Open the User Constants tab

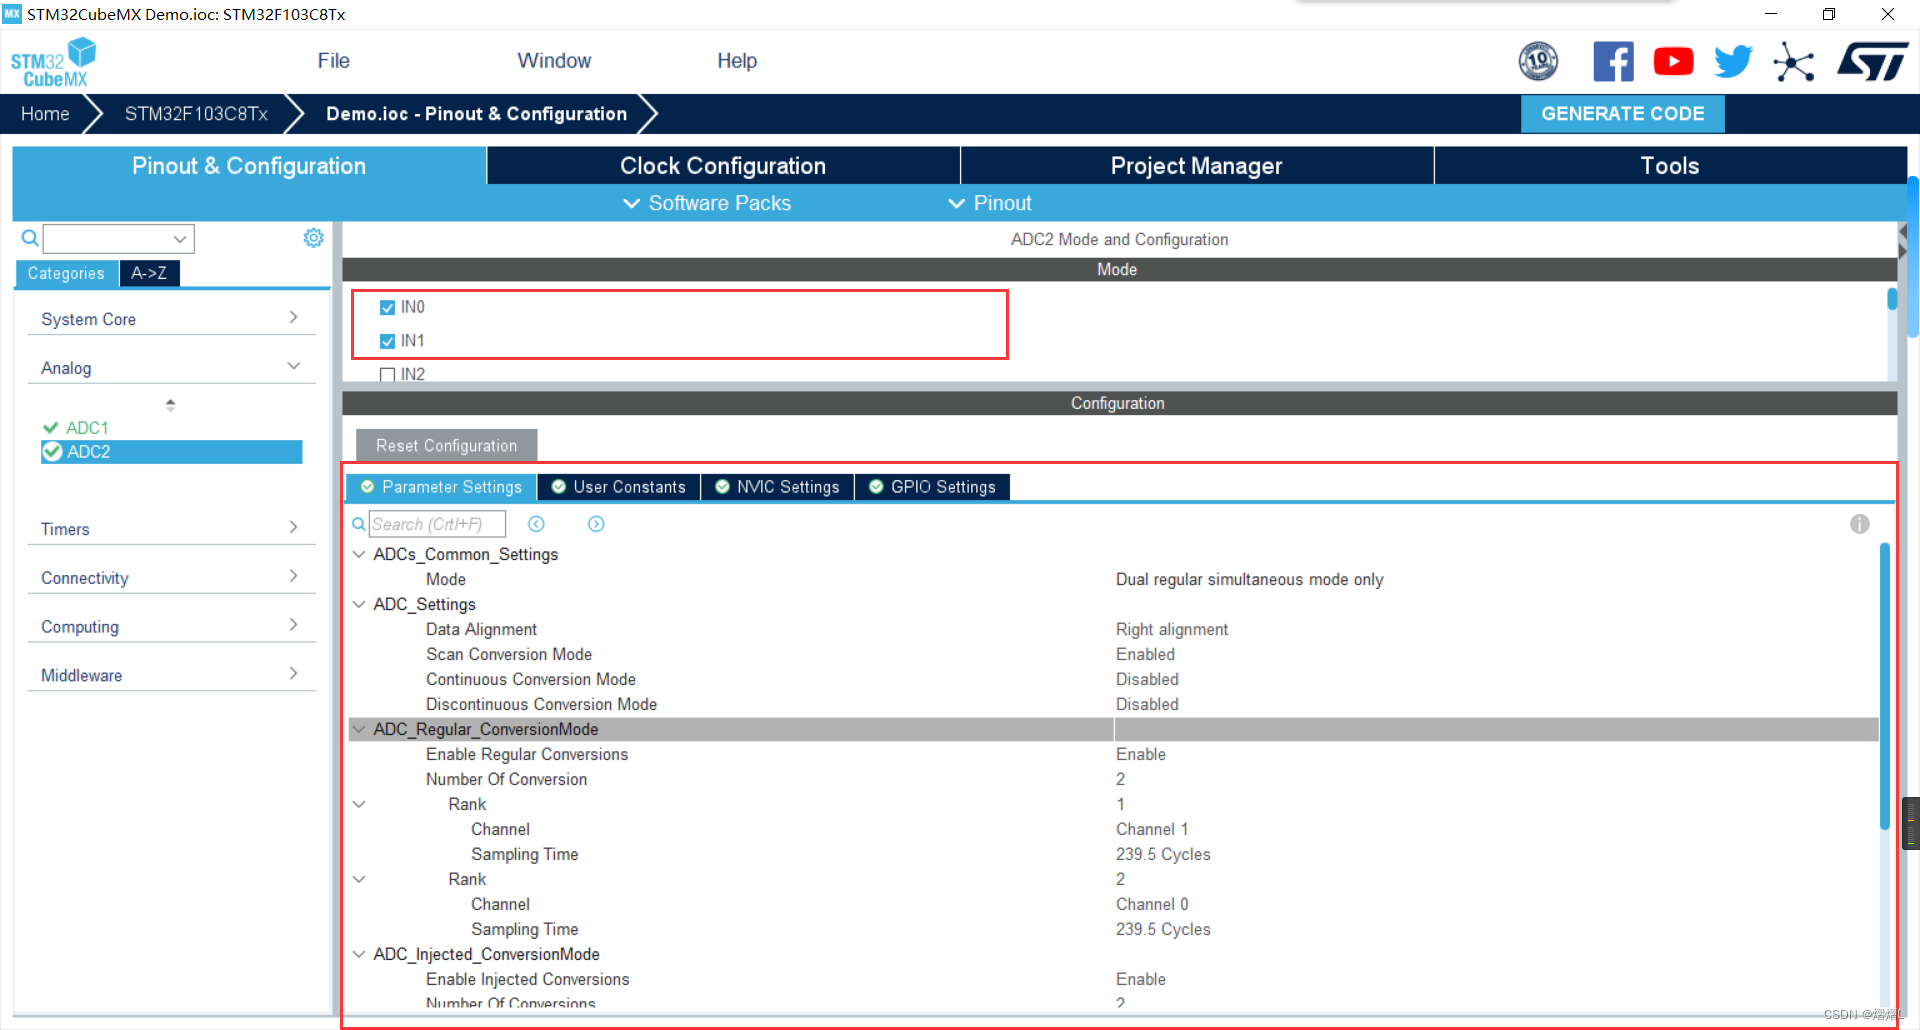tap(619, 487)
